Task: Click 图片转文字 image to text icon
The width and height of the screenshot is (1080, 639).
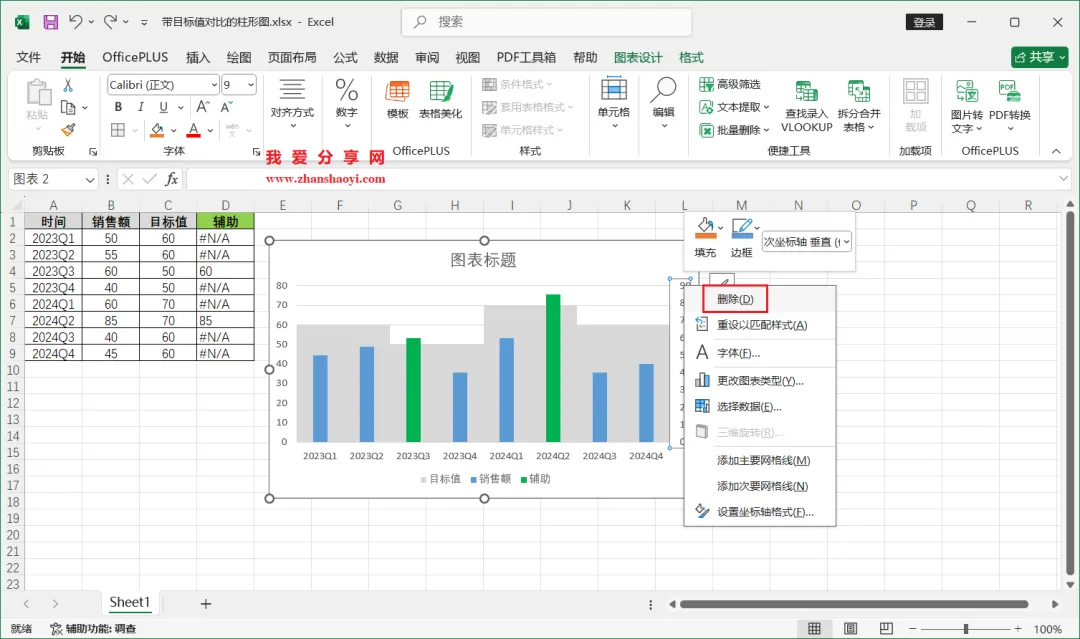Action: coord(967,105)
